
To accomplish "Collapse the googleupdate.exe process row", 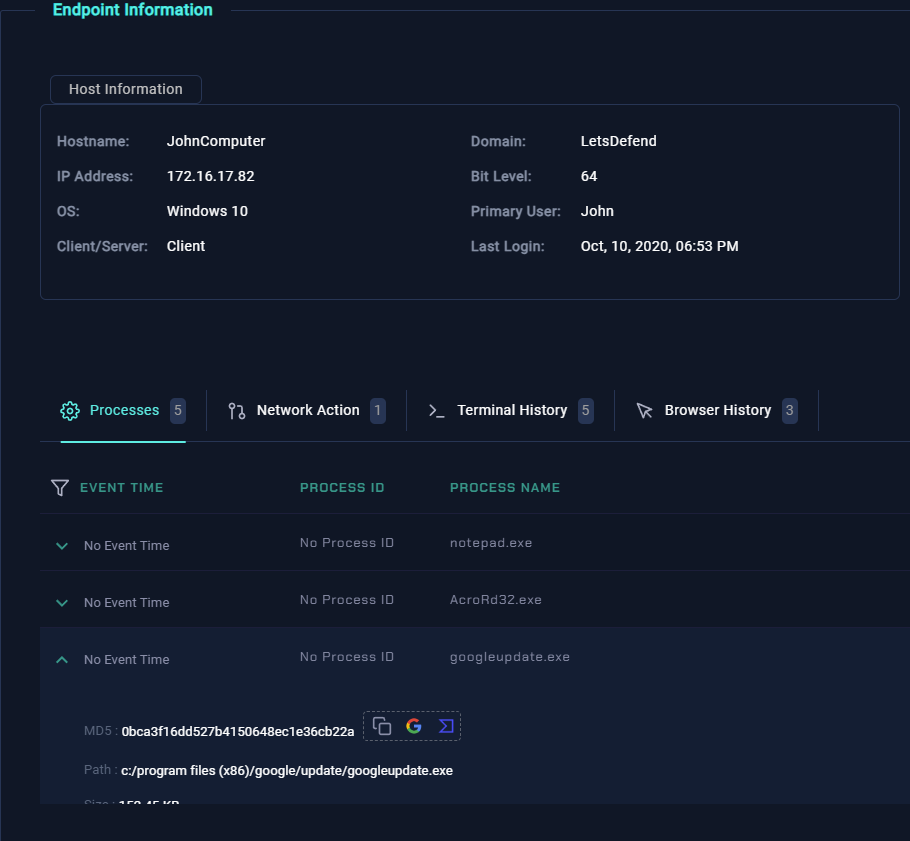I will point(62,660).
